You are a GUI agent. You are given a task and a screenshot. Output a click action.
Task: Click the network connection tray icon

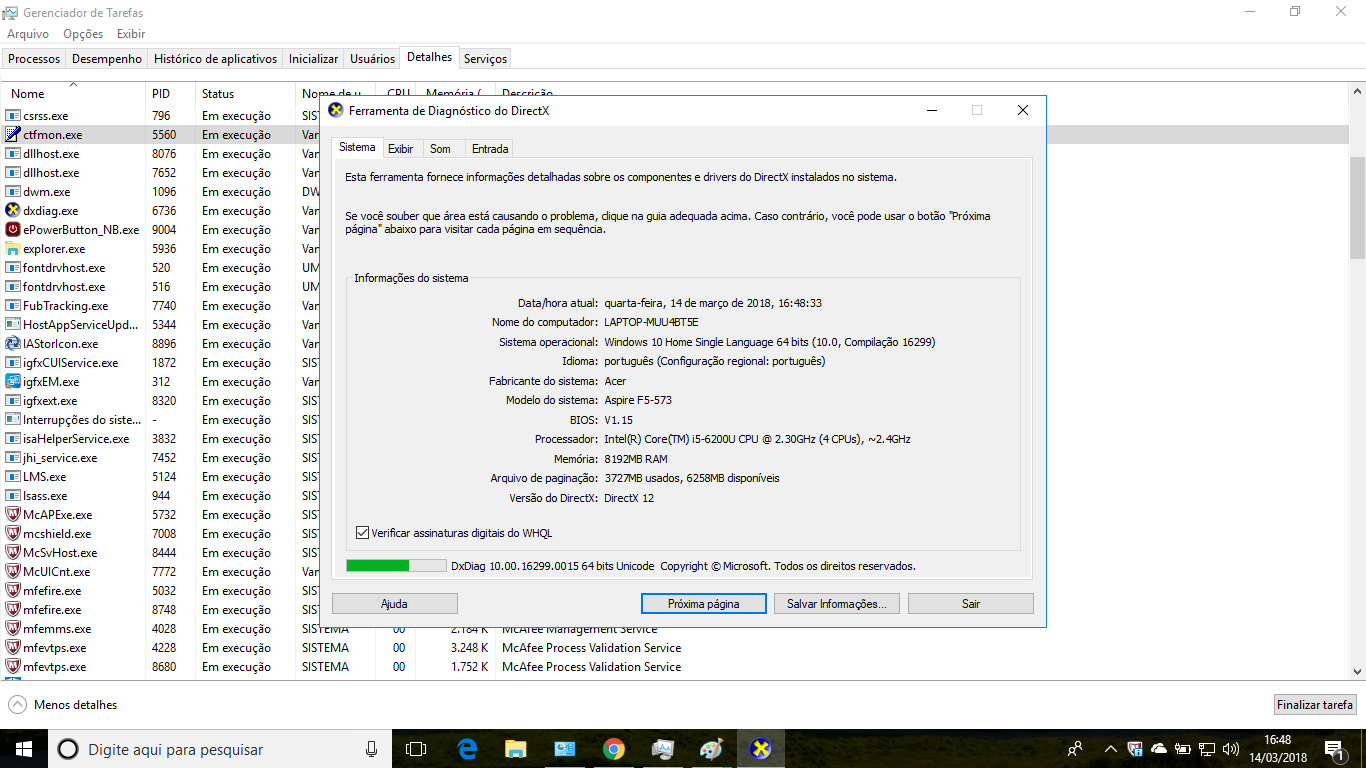1207,748
